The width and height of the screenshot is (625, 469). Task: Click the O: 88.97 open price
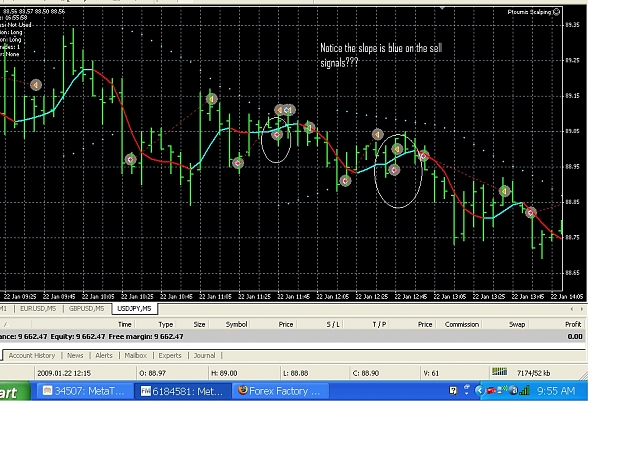[x=153, y=373]
